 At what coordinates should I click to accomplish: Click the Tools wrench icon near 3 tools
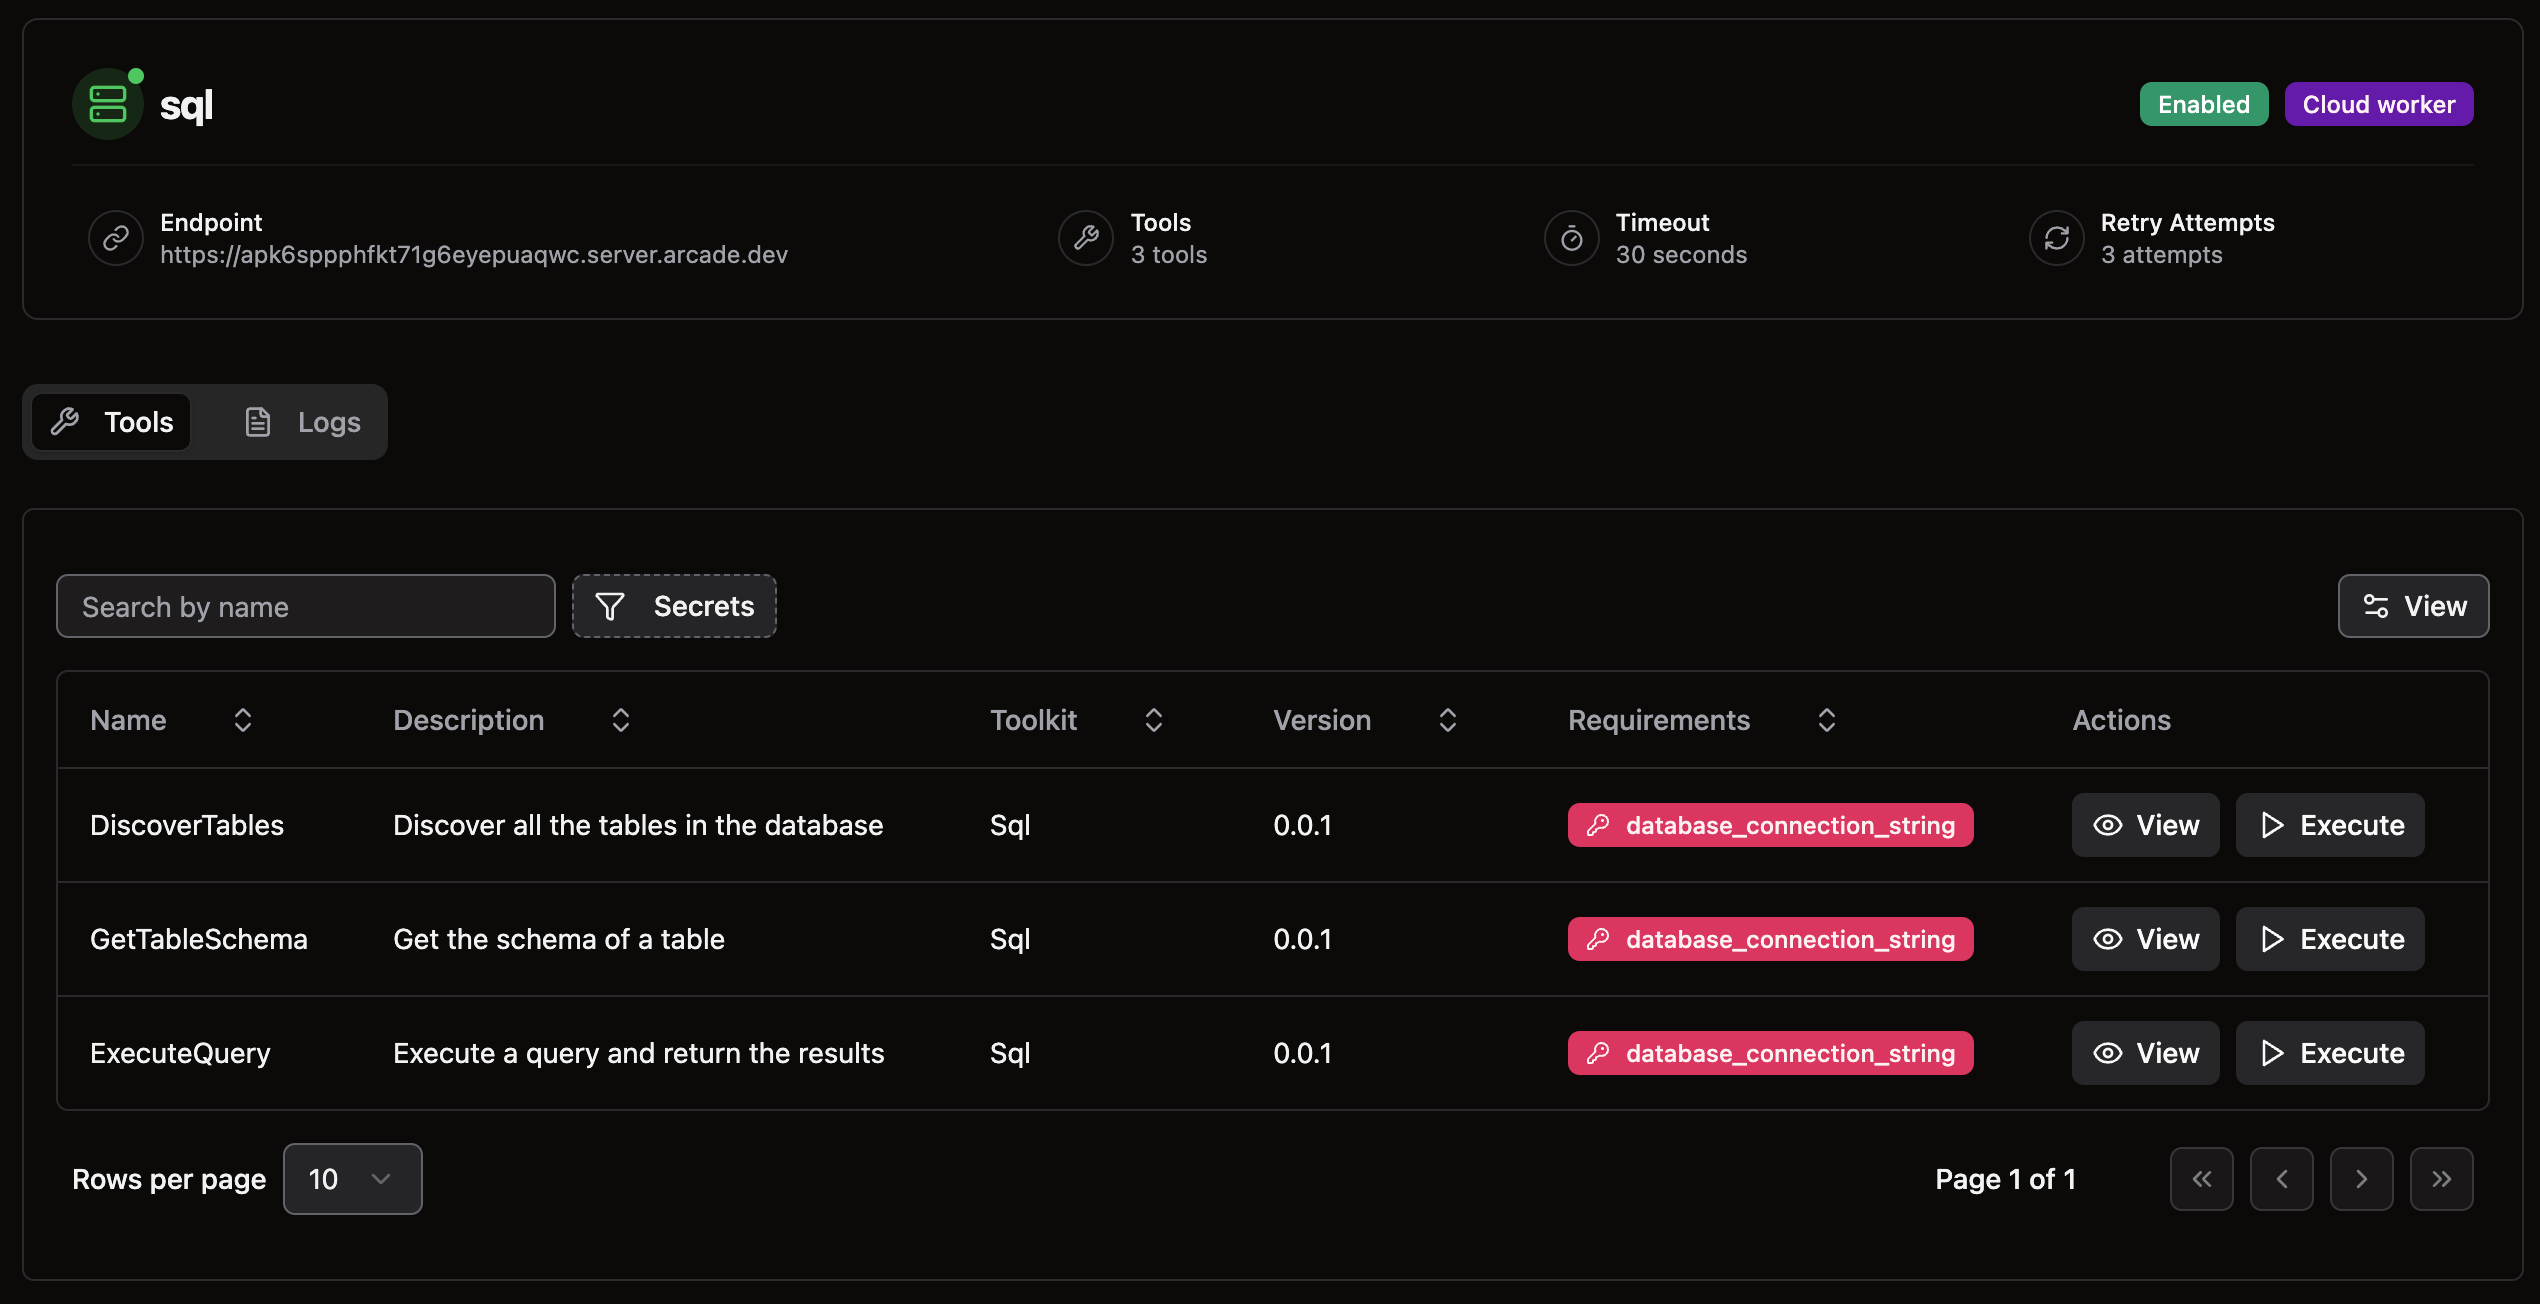click(1085, 238)
